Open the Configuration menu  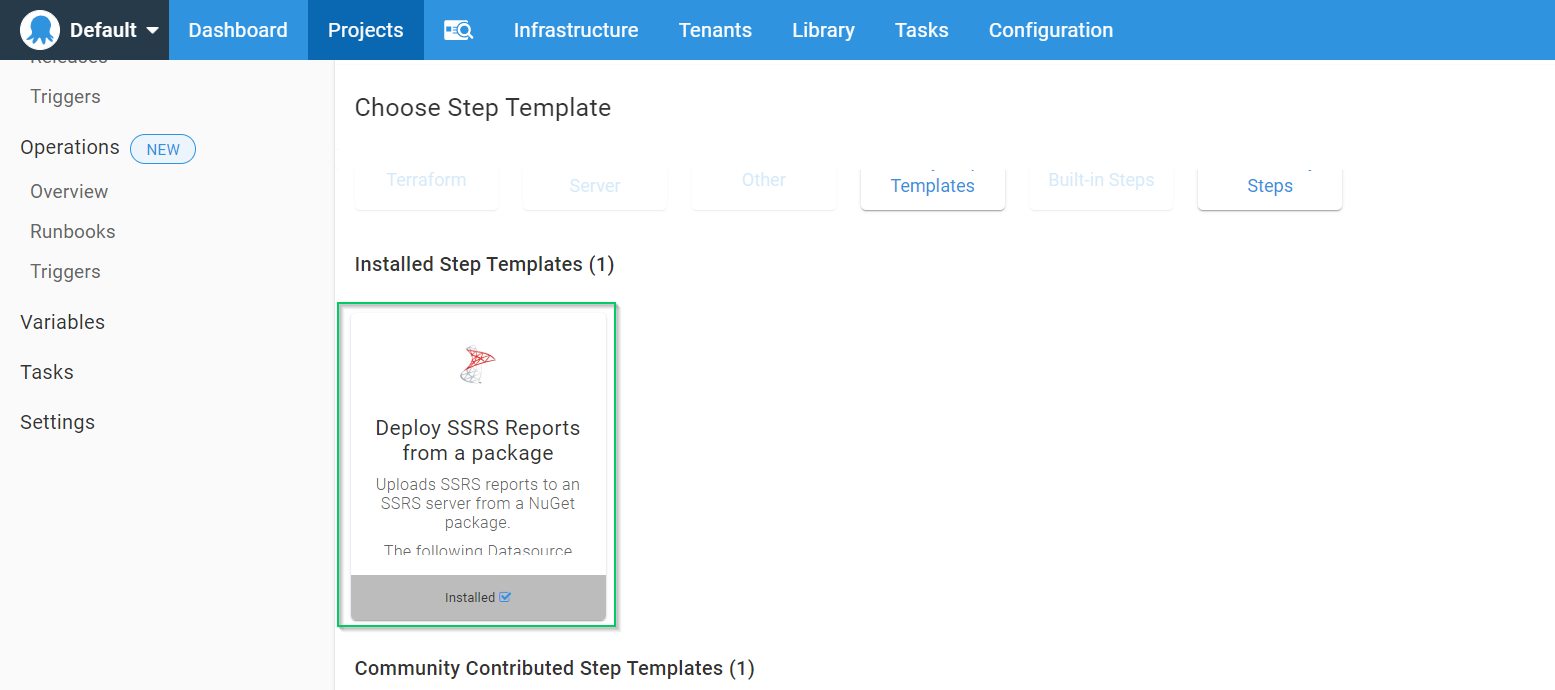coord(1051,30)
